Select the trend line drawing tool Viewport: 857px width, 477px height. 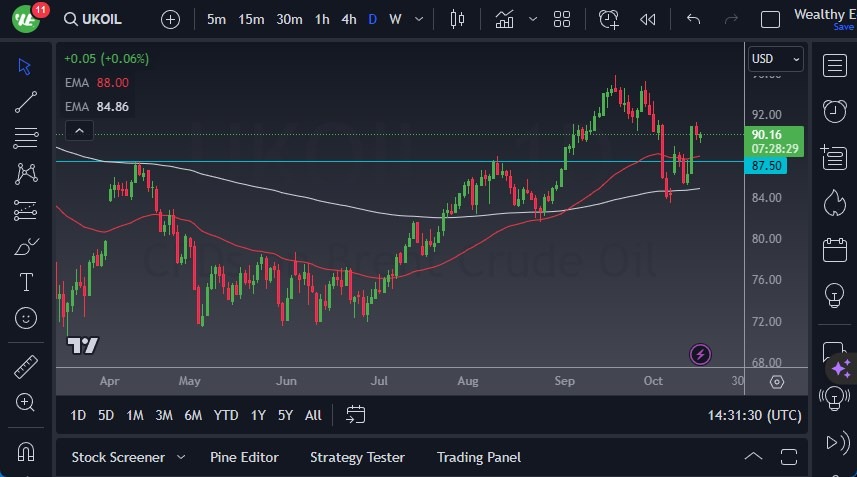[26, 101]
